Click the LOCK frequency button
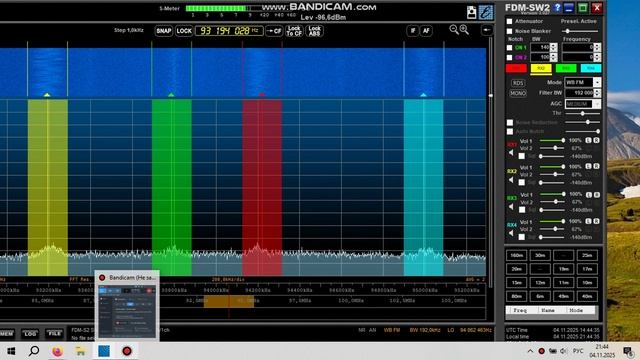The width and height of the screenshot is (640, 360). coord(184,31)
